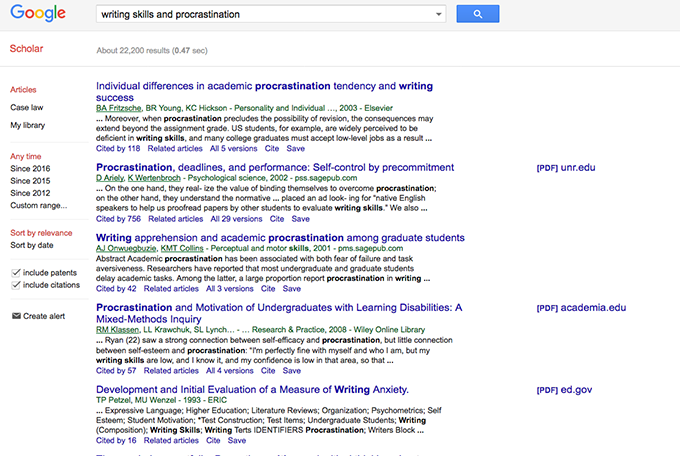Open Cited by 16
This screenshot has width=680, height=456.
point(116,440)
